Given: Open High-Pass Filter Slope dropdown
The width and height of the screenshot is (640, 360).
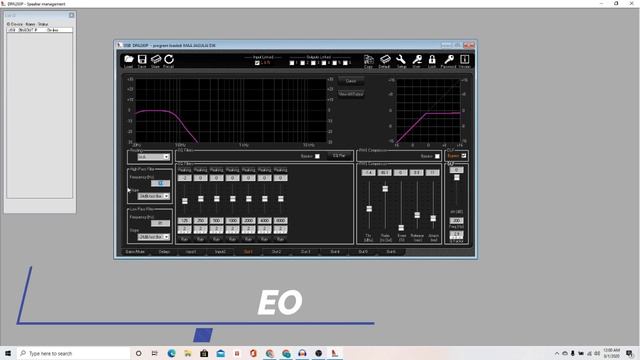Looking at the screenshot, I should point(153,196).
